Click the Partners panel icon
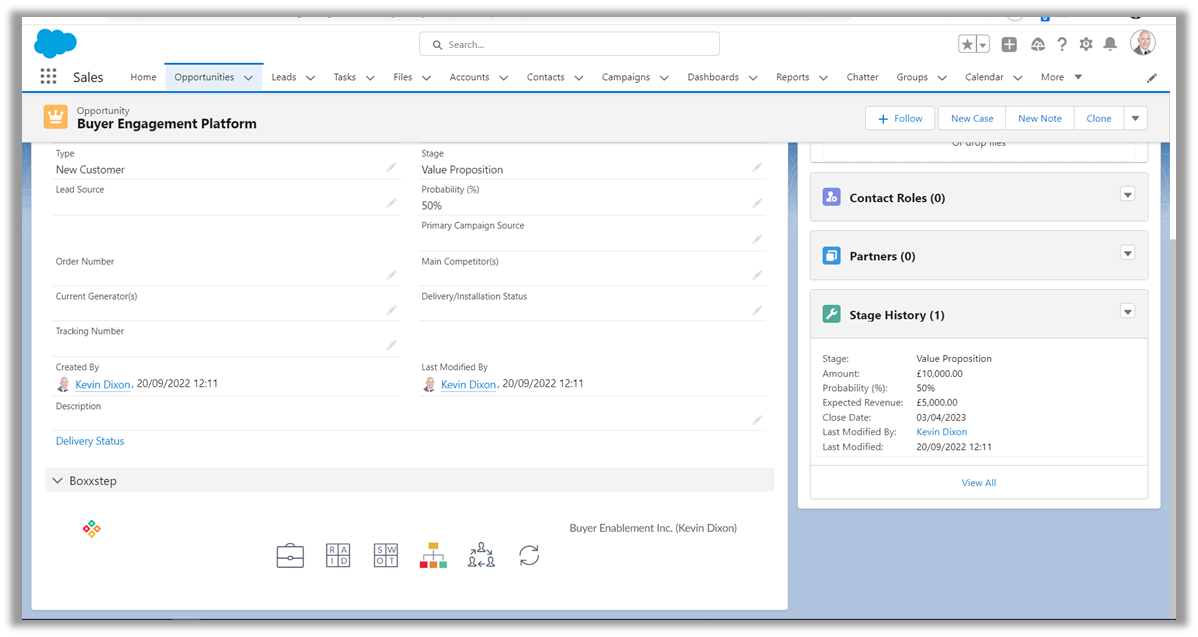The height and width of the screenshot is (637, 1198). pyautogui.click(x=831, y=256)
